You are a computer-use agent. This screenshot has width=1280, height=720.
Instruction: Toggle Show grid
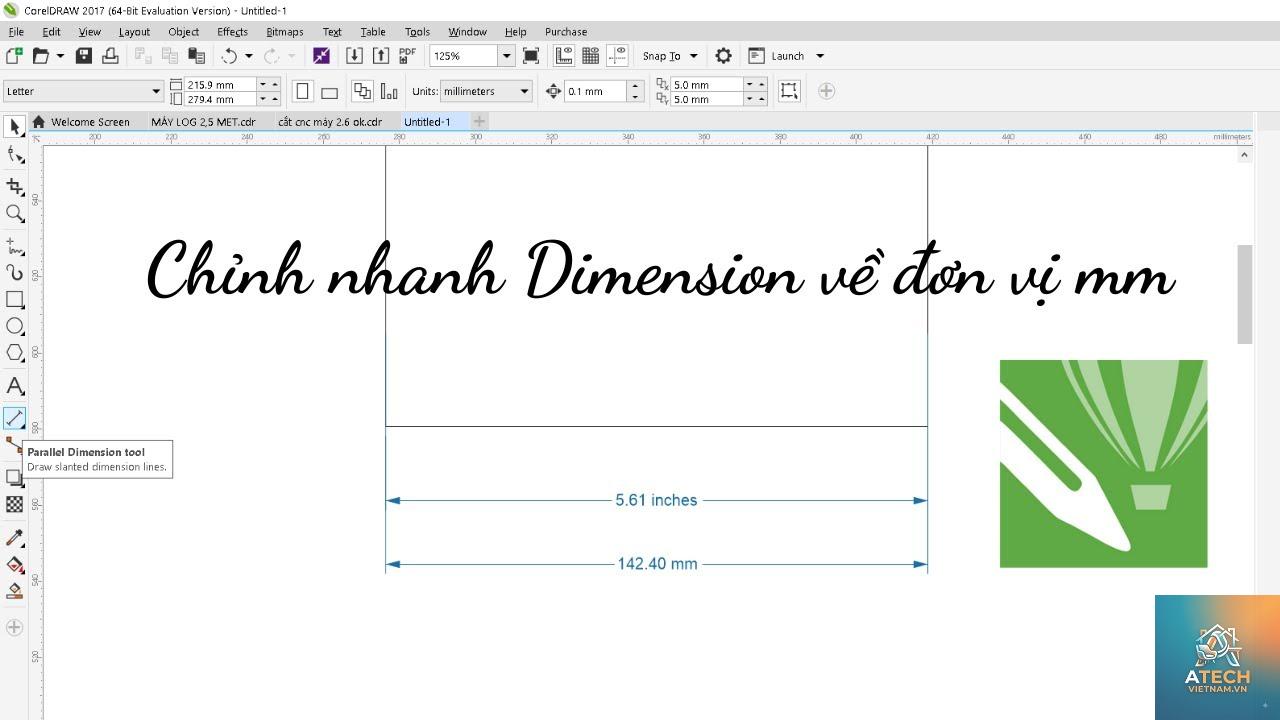pyautogui.click(x=591, y=56)
